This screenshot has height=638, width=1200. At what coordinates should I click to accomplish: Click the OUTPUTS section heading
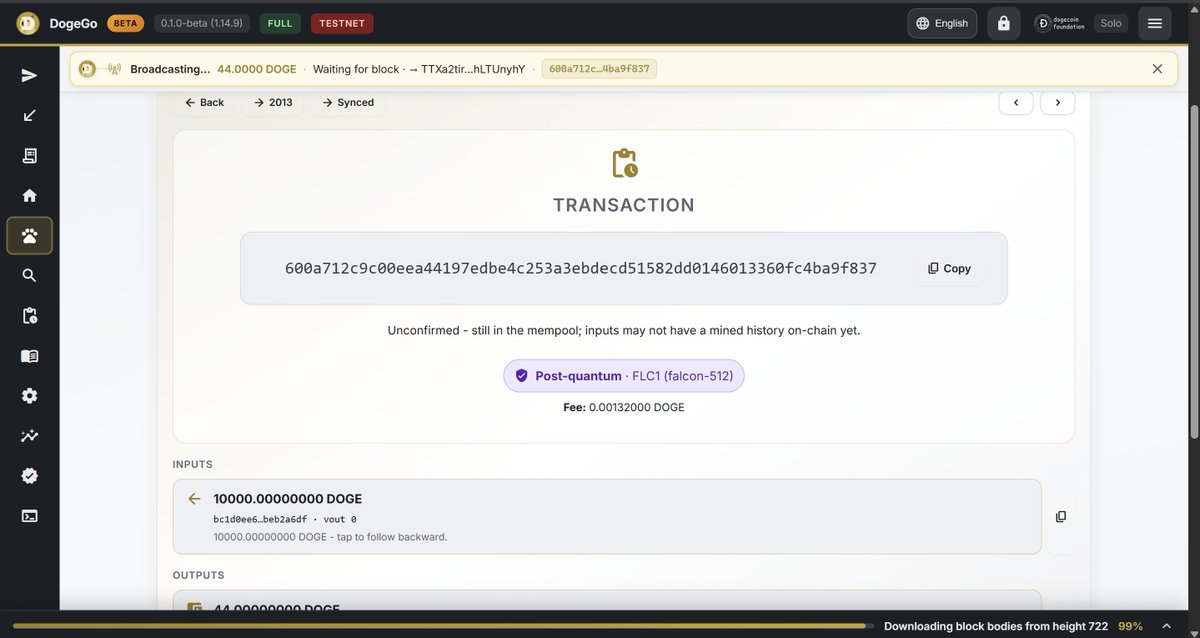click(198, 575)
